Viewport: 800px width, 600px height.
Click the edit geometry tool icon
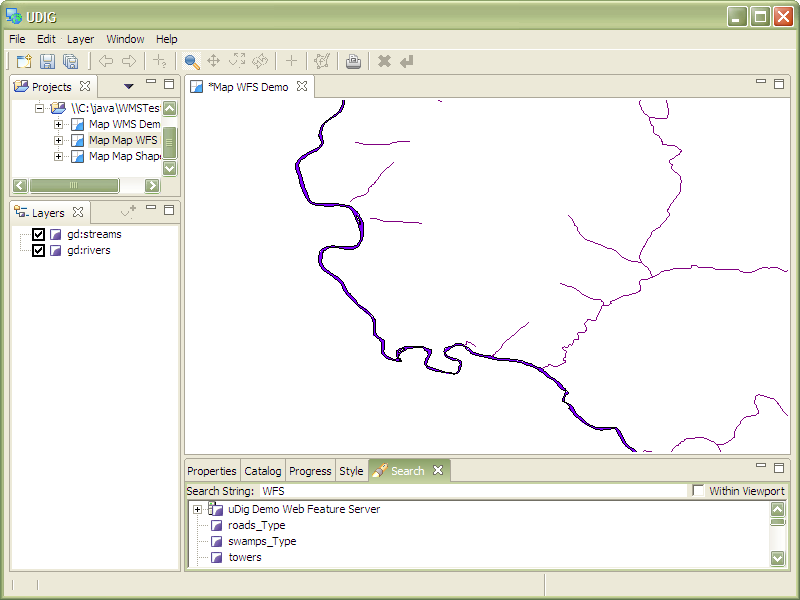[x=321, y=61]
